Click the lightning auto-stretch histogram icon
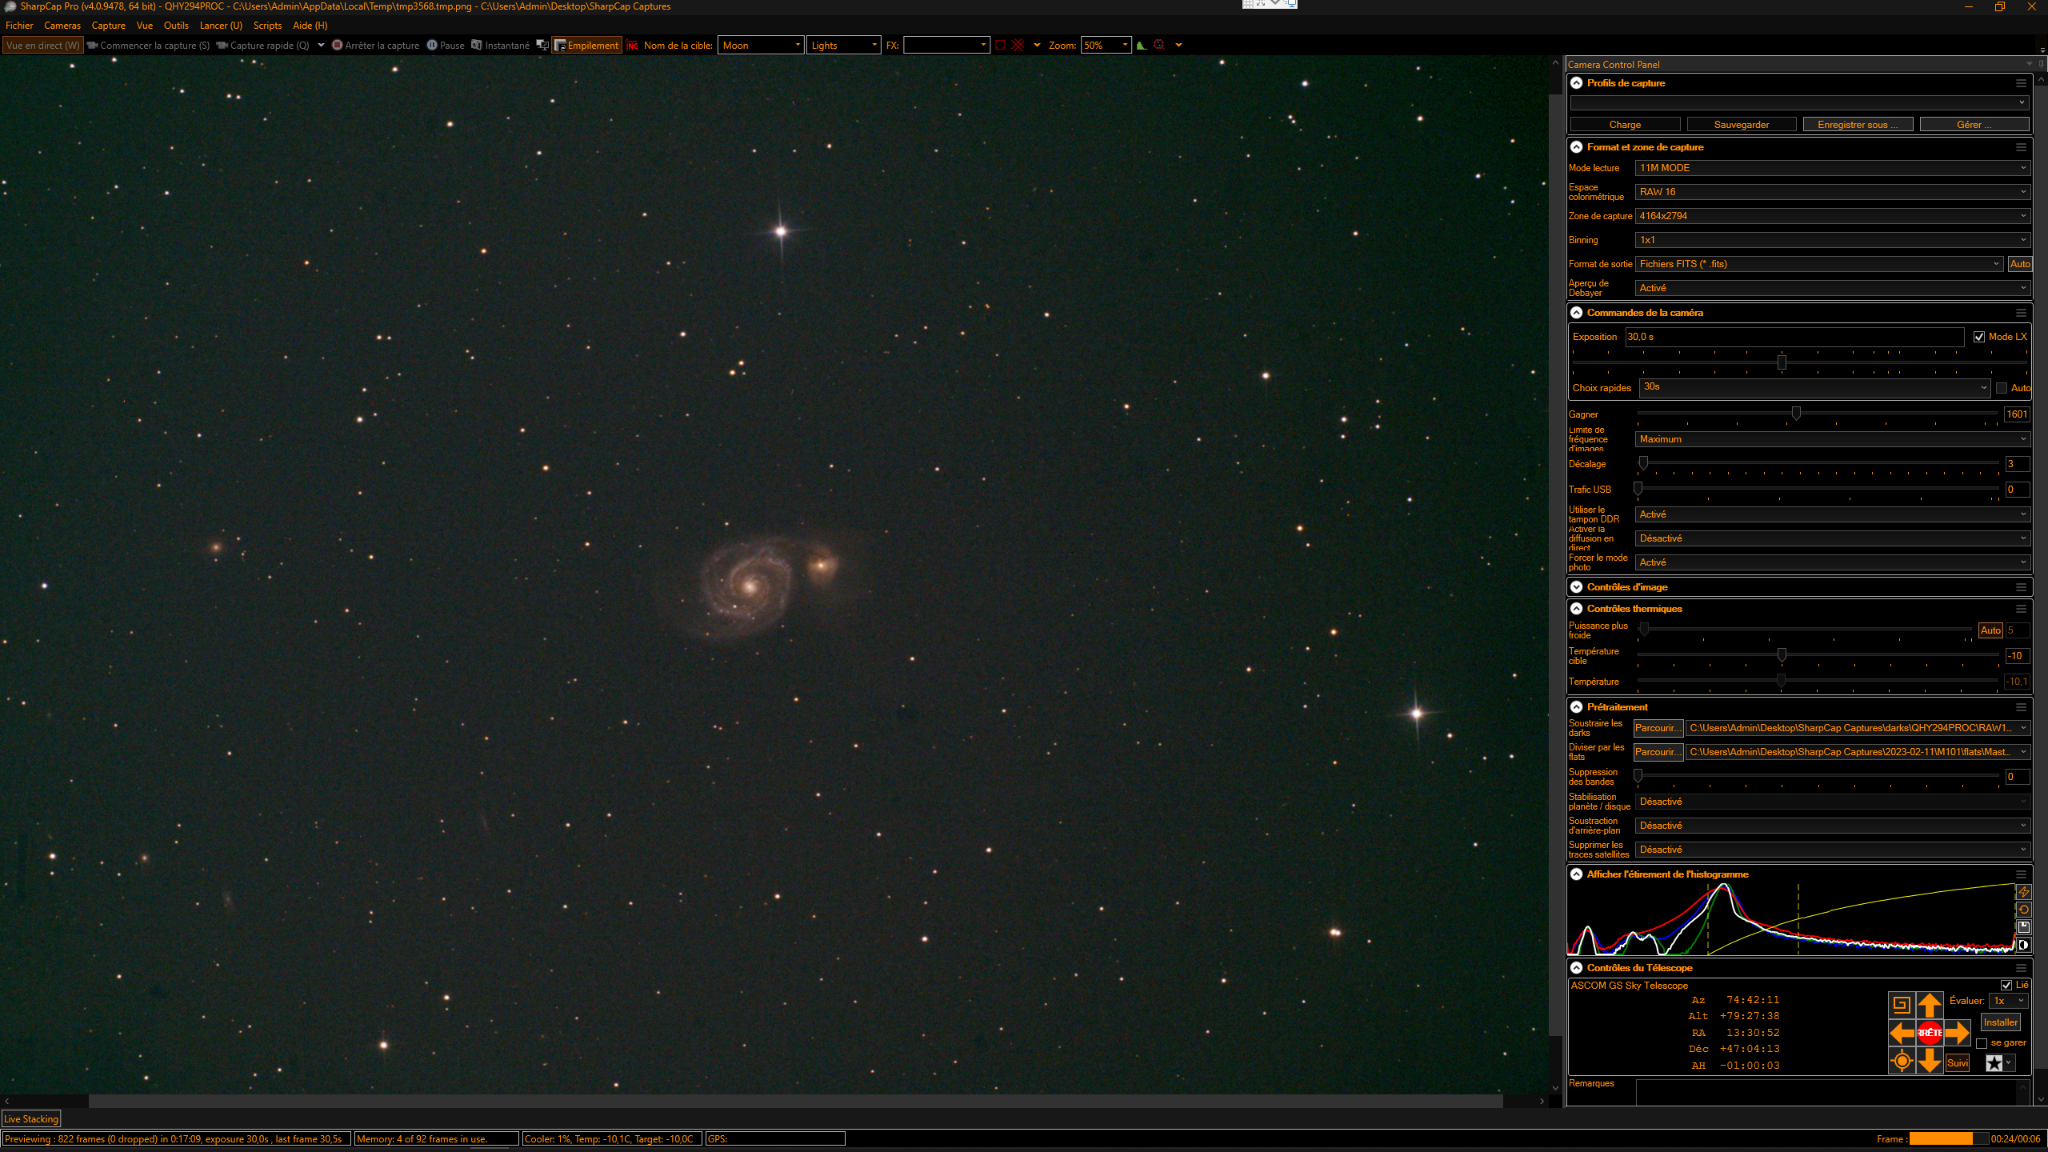The height and width of the screenshot is (1152, 2048). [x=2024, y=891]
